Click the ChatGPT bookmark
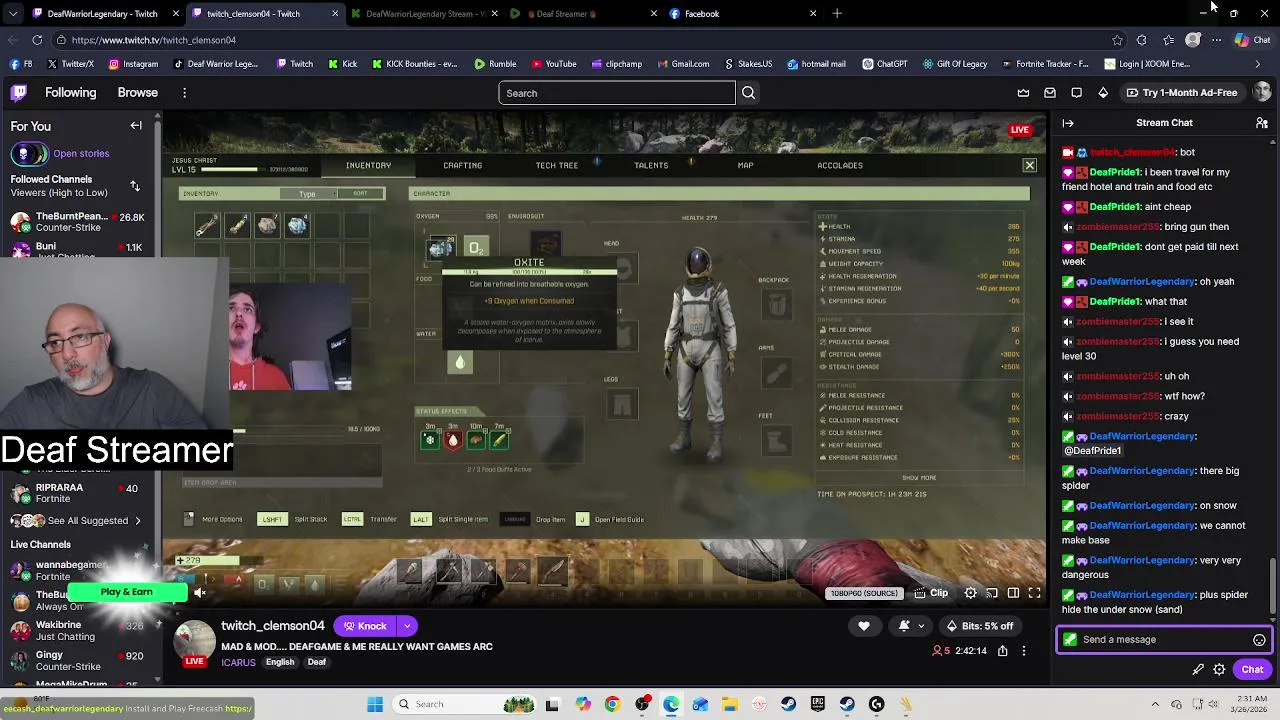The image size is (1280, 720). pos(884,64)
